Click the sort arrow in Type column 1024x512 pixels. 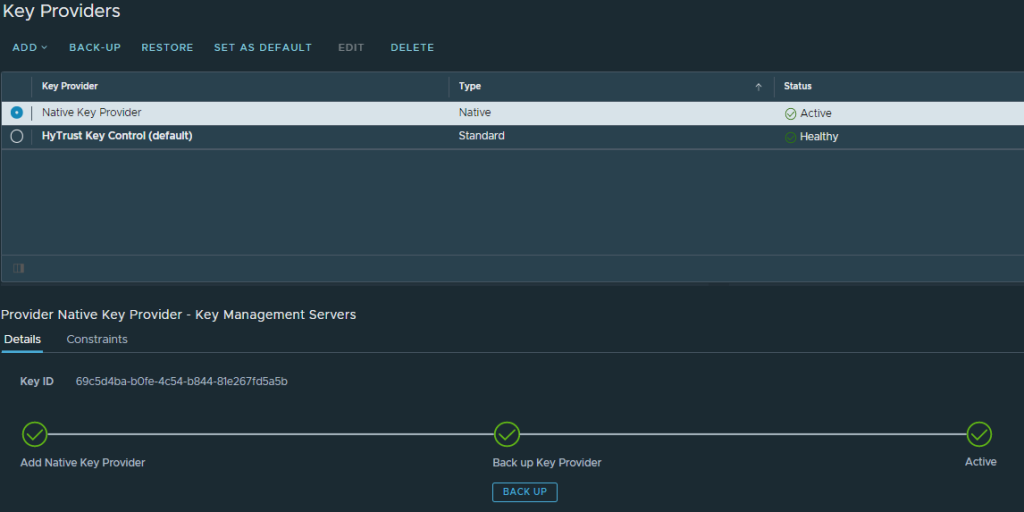click(x=758, y=87)
